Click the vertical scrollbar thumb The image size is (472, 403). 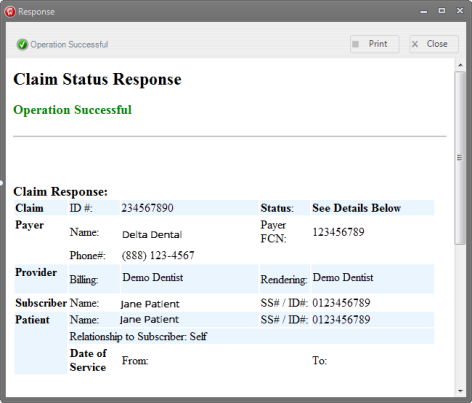tap(460, 158)
